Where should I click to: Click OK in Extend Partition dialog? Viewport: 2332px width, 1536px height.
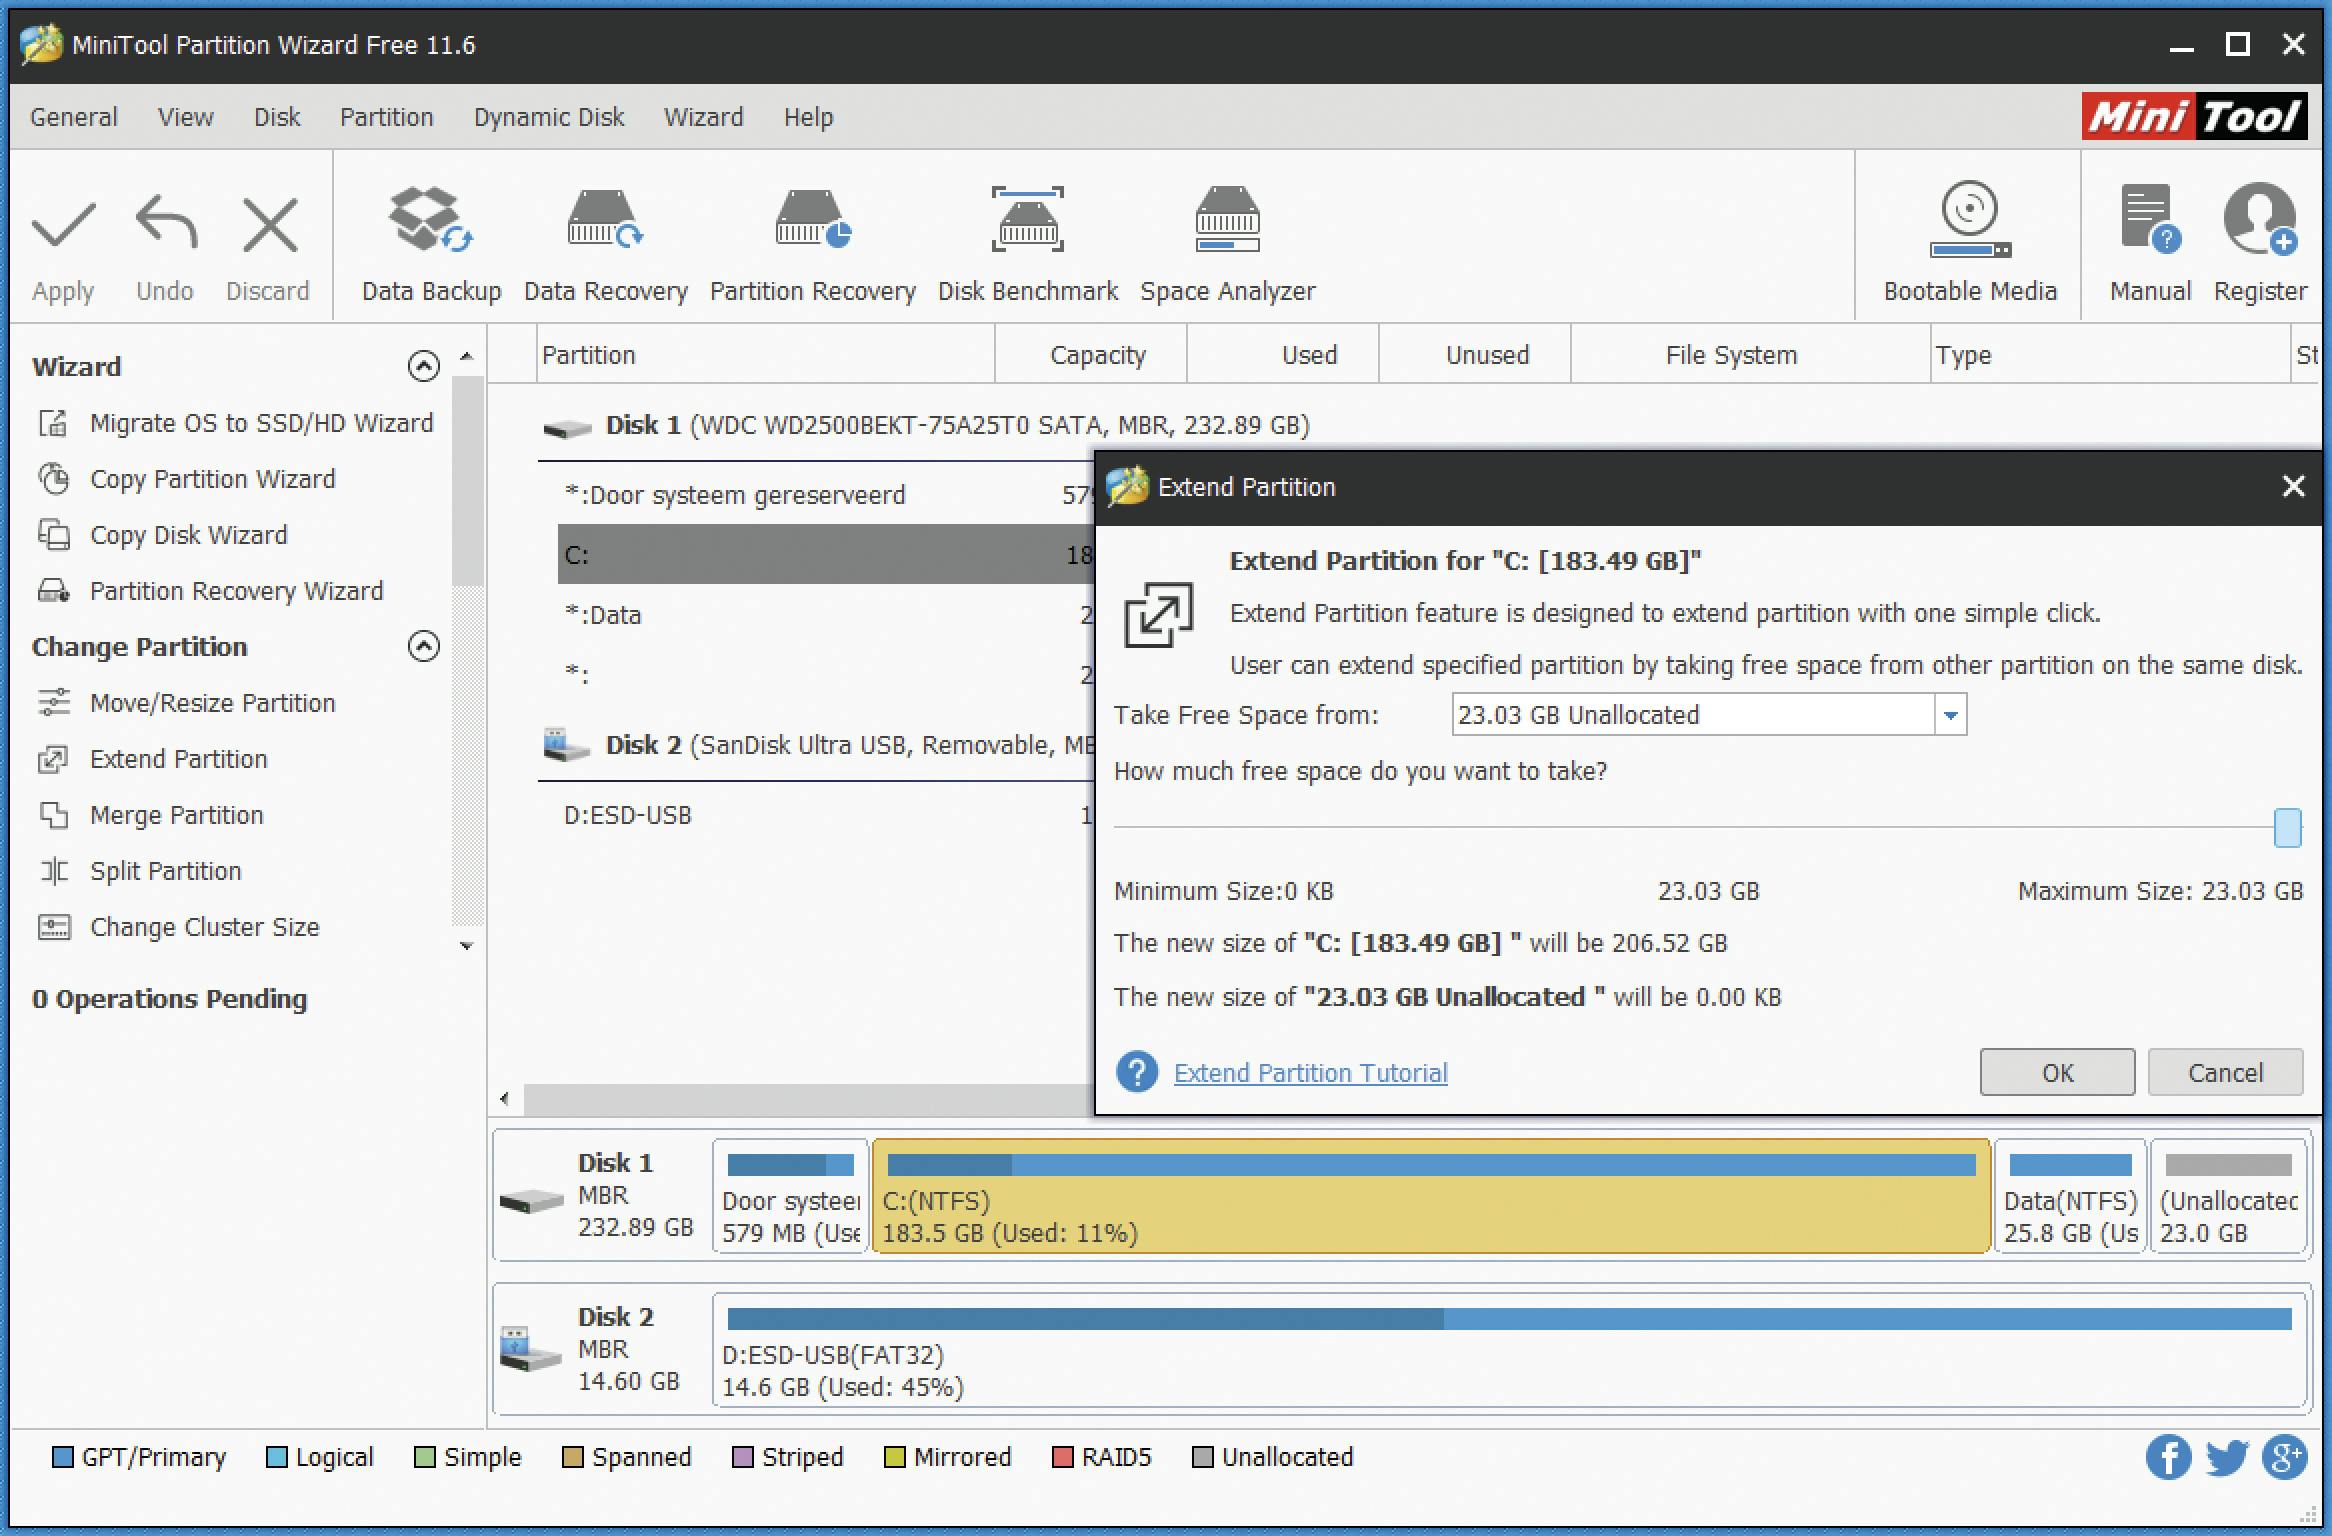click(2057, 1072)
